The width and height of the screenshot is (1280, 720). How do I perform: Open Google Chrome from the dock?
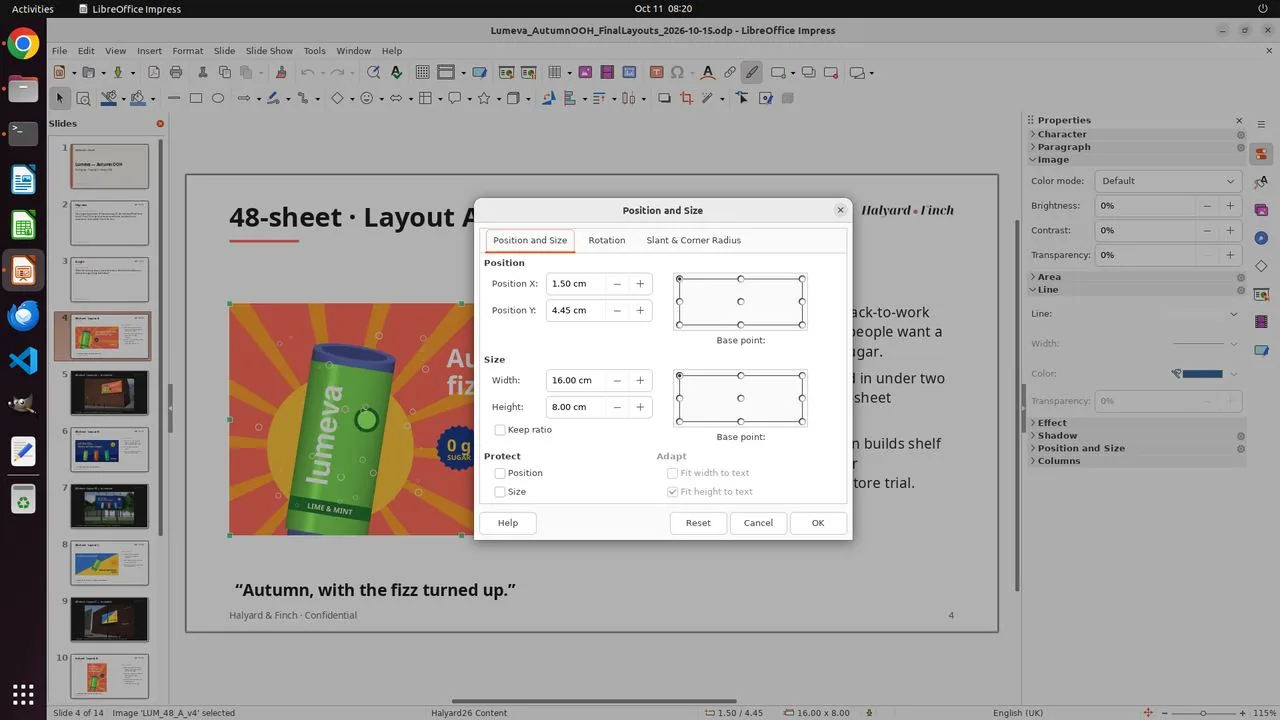tap(23, 44)
